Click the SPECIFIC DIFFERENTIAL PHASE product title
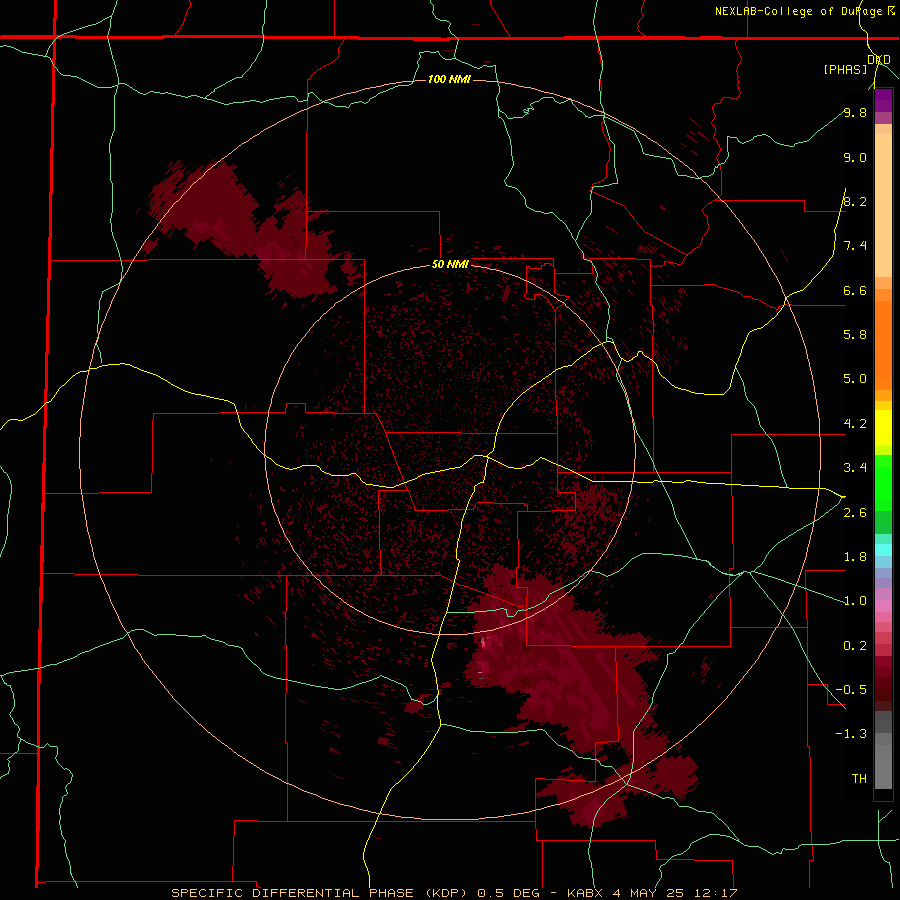 point(292,893)
